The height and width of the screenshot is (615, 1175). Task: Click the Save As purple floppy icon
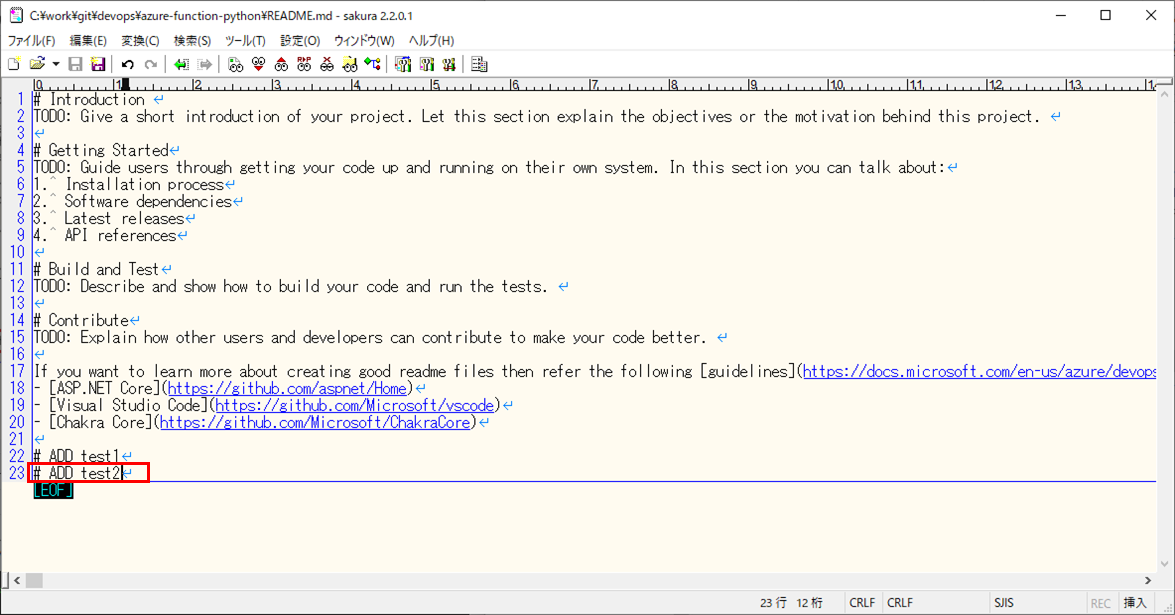click(x=97, y=64)
